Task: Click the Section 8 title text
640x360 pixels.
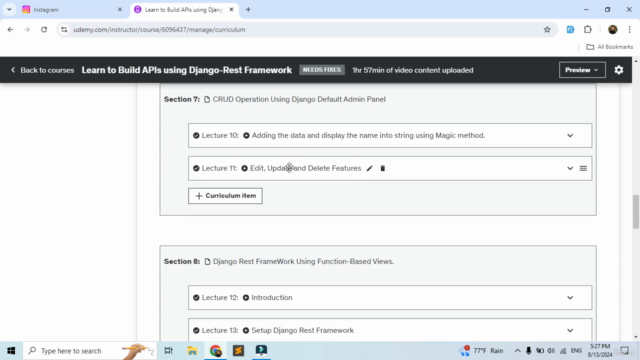Action: [303, 261]
